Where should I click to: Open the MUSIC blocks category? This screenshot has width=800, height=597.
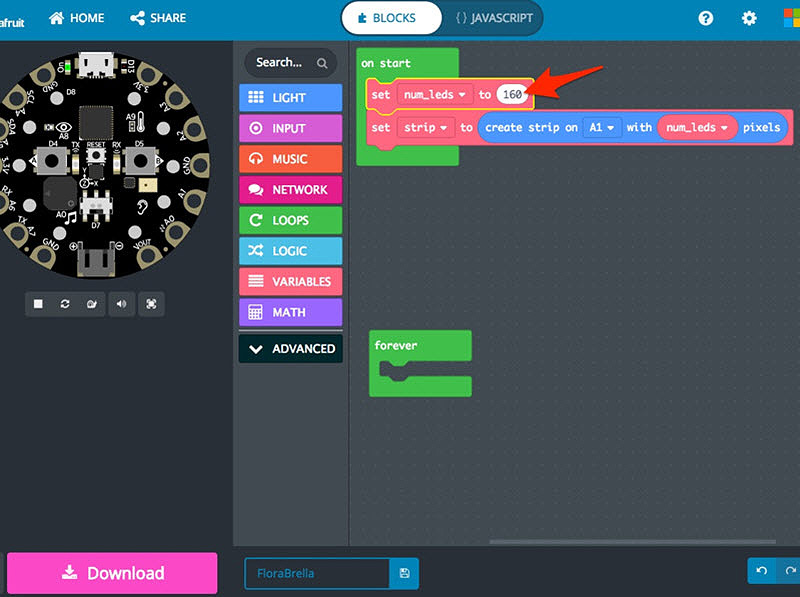(290, 158)
